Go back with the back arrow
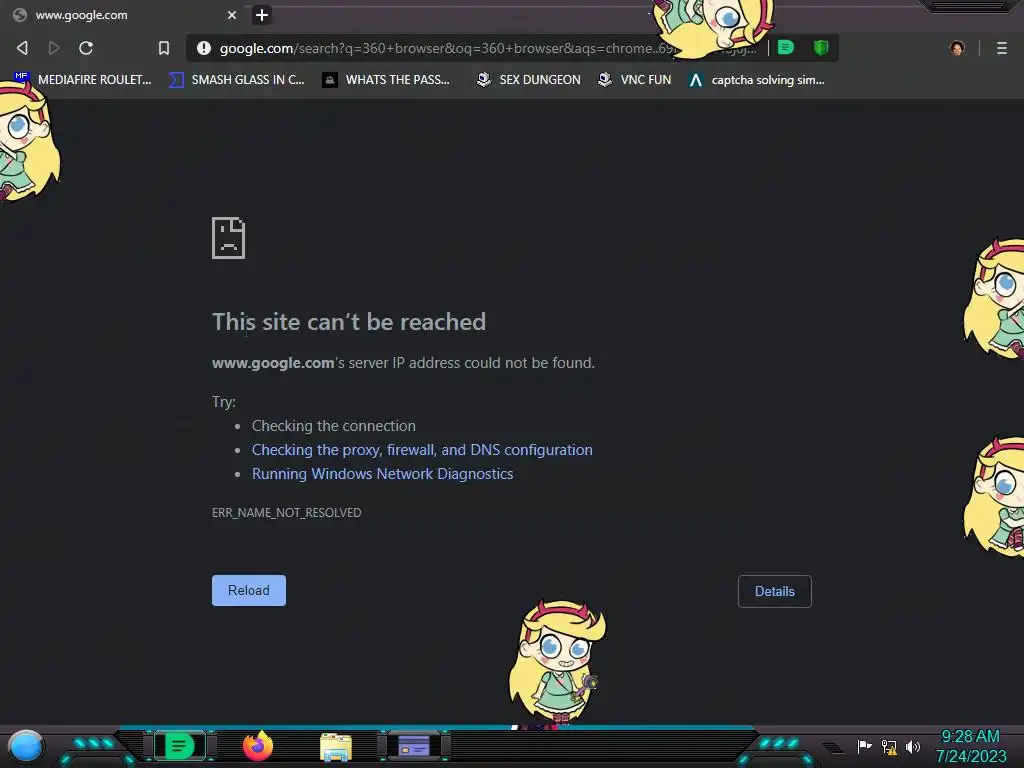 coord(22,48)
